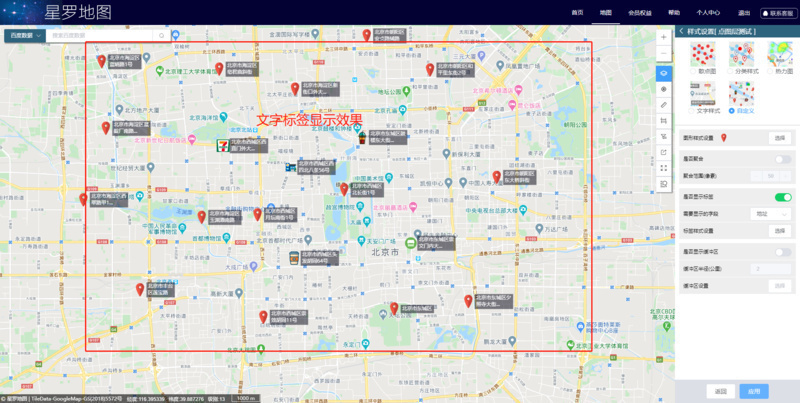
Task: Click the 返回 button
Action: click(720, 391)
